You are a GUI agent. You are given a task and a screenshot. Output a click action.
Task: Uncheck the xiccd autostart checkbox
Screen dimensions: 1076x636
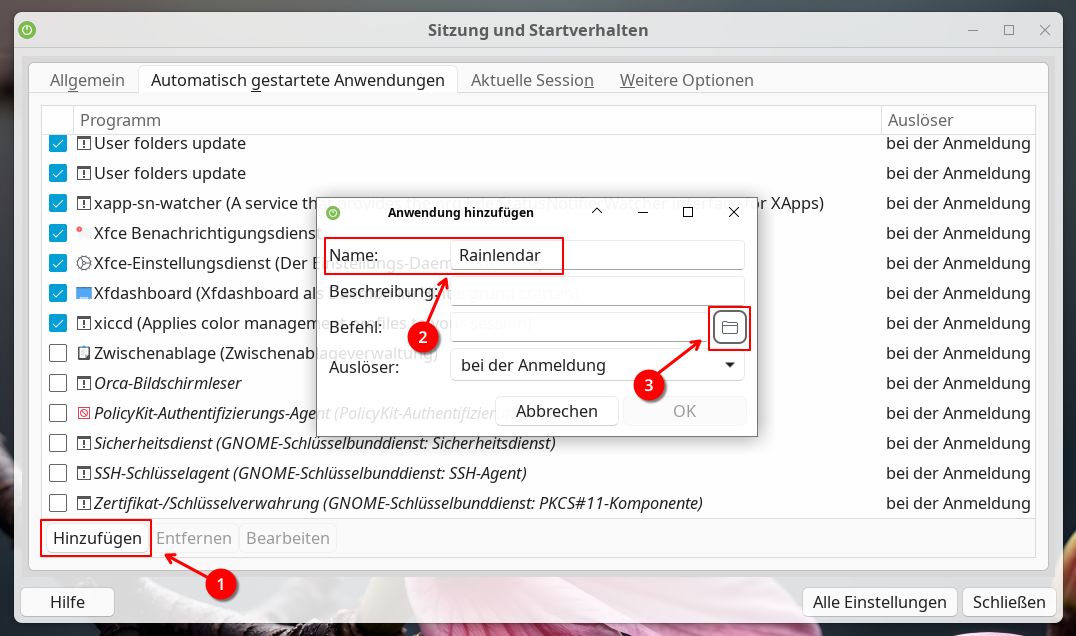click(58, 323)
